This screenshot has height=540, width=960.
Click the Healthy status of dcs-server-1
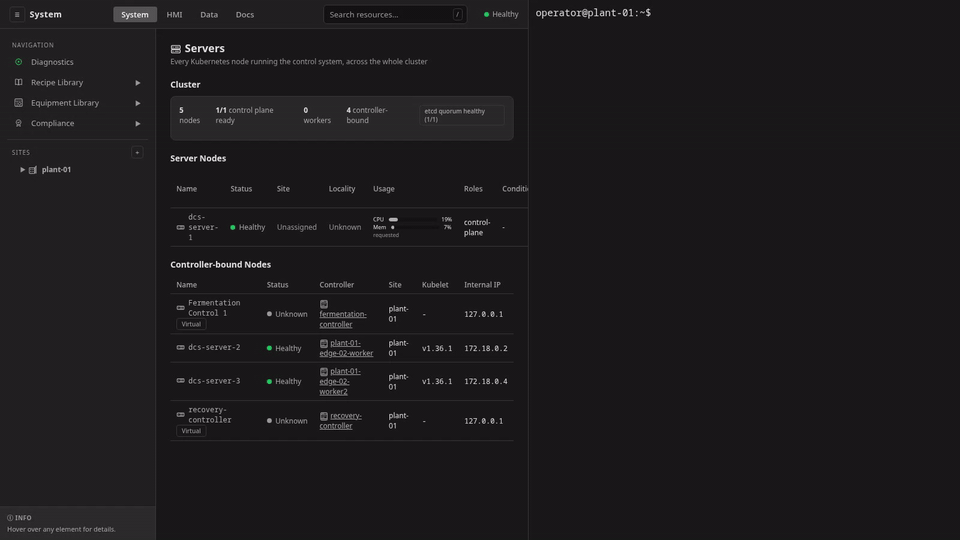click(x=247, y=227)
